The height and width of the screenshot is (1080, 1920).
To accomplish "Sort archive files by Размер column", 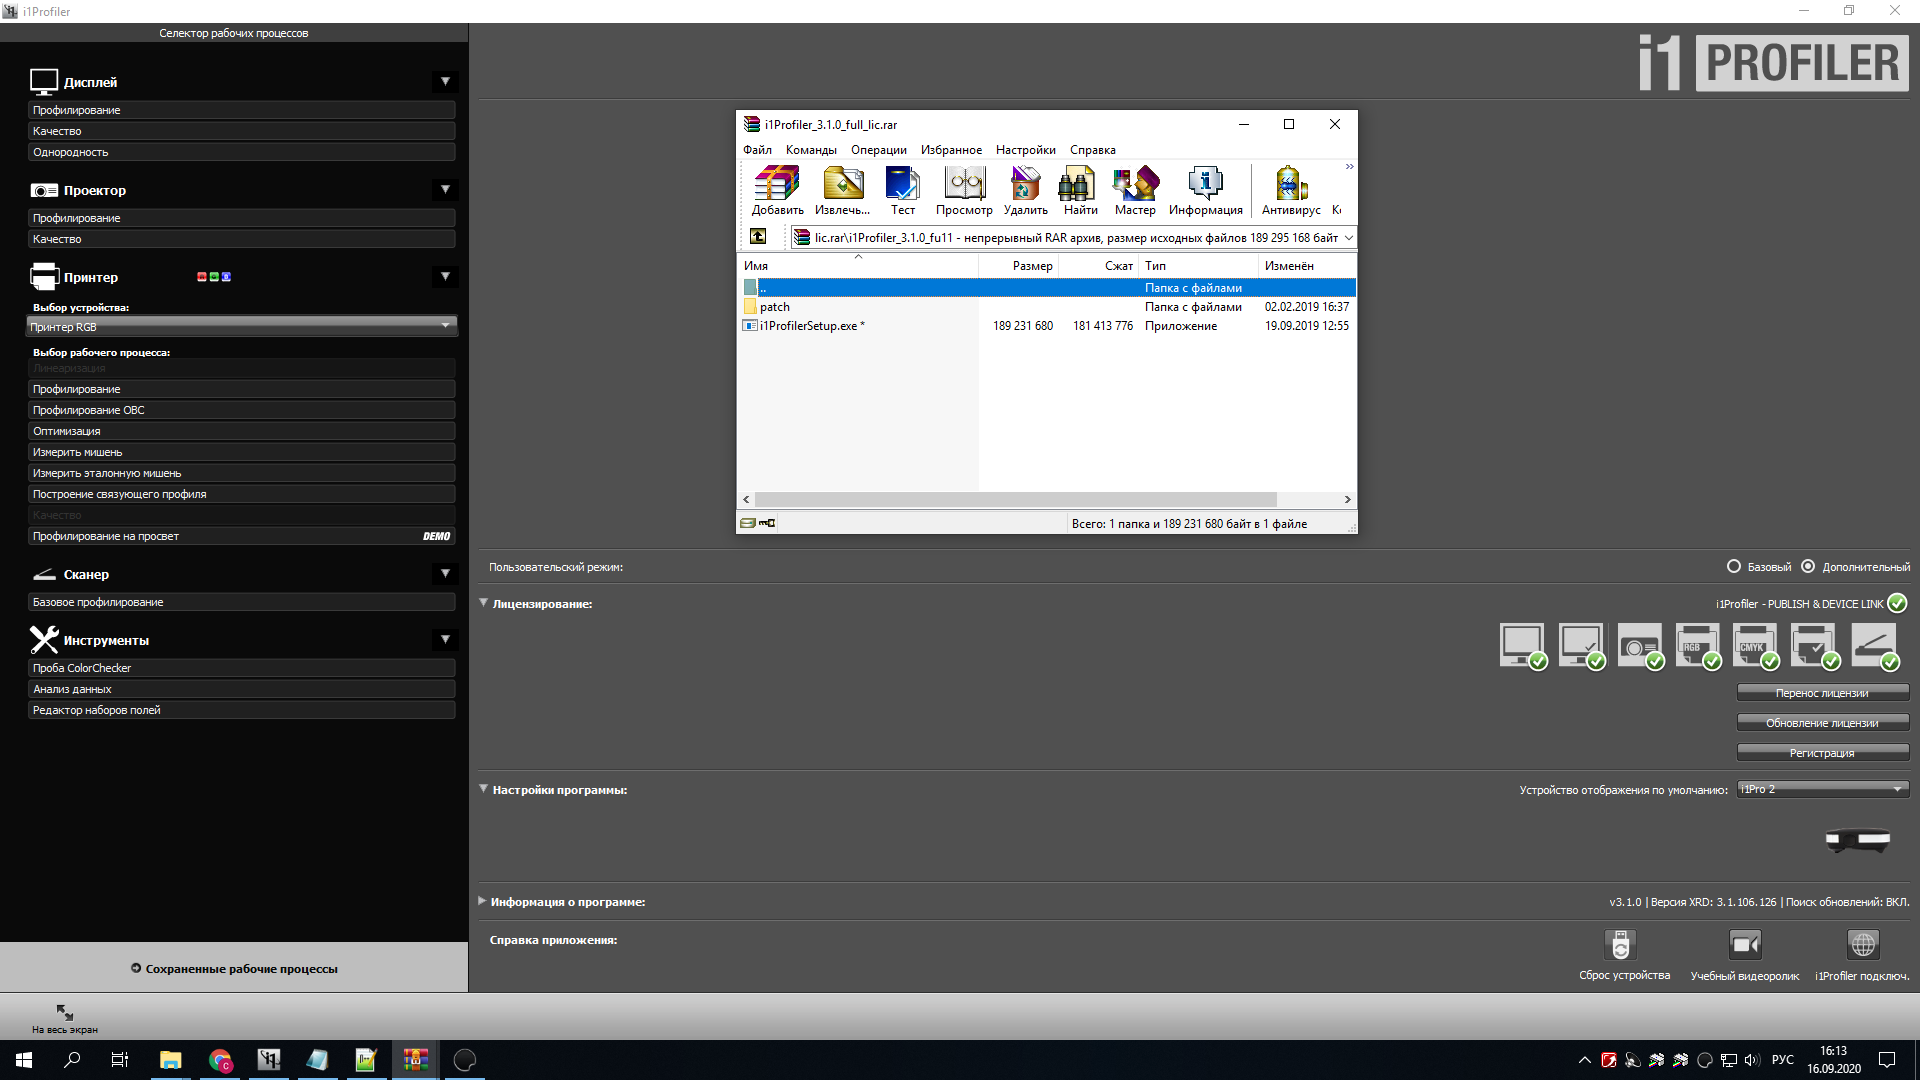I will [1018, 266].
